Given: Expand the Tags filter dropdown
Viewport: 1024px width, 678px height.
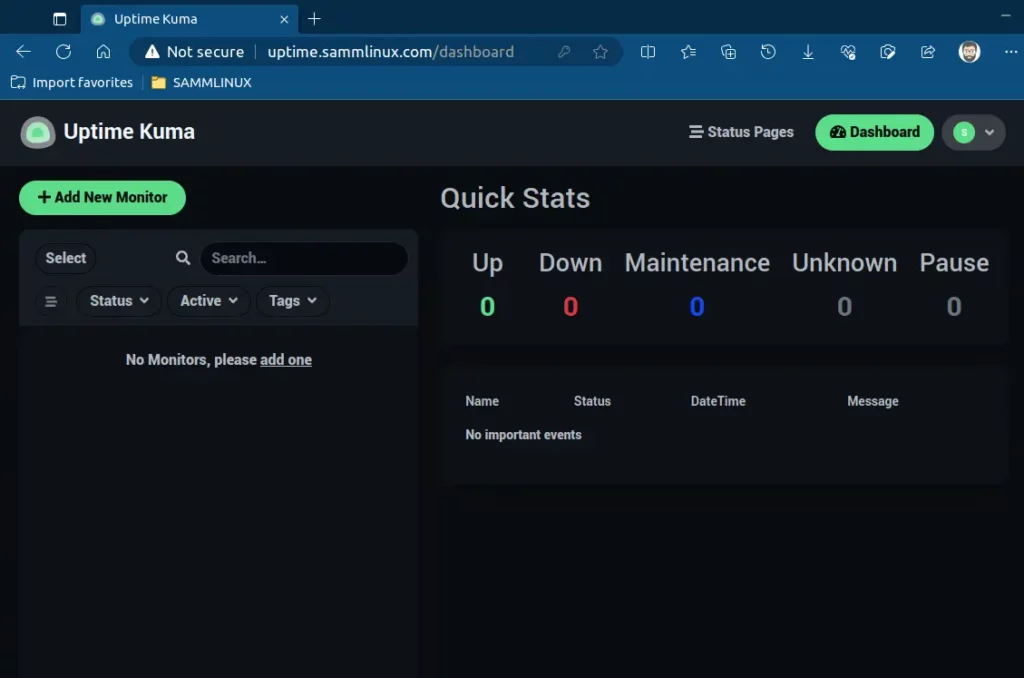Looking at the screenshot, I should (293, 301).
